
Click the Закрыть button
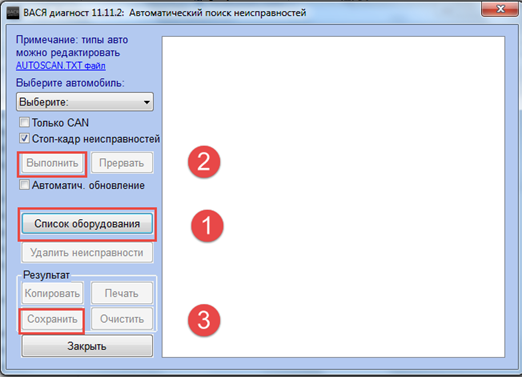point(87,346)
